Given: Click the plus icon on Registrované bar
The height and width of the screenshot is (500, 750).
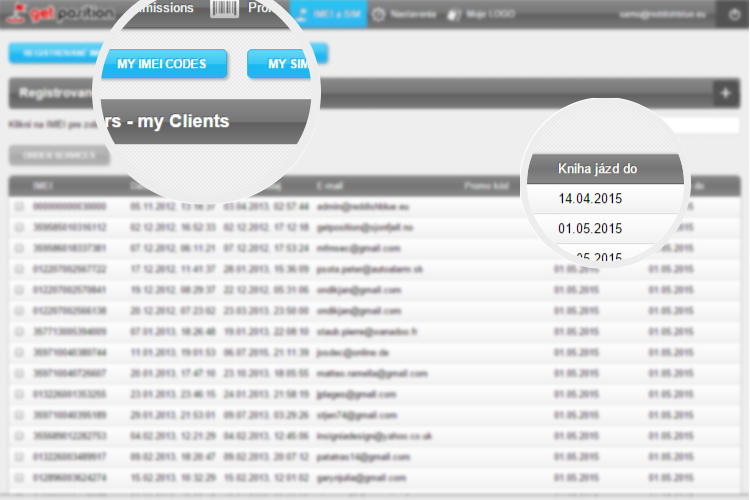Looking at the screenshot, I should tap(726, 93).
